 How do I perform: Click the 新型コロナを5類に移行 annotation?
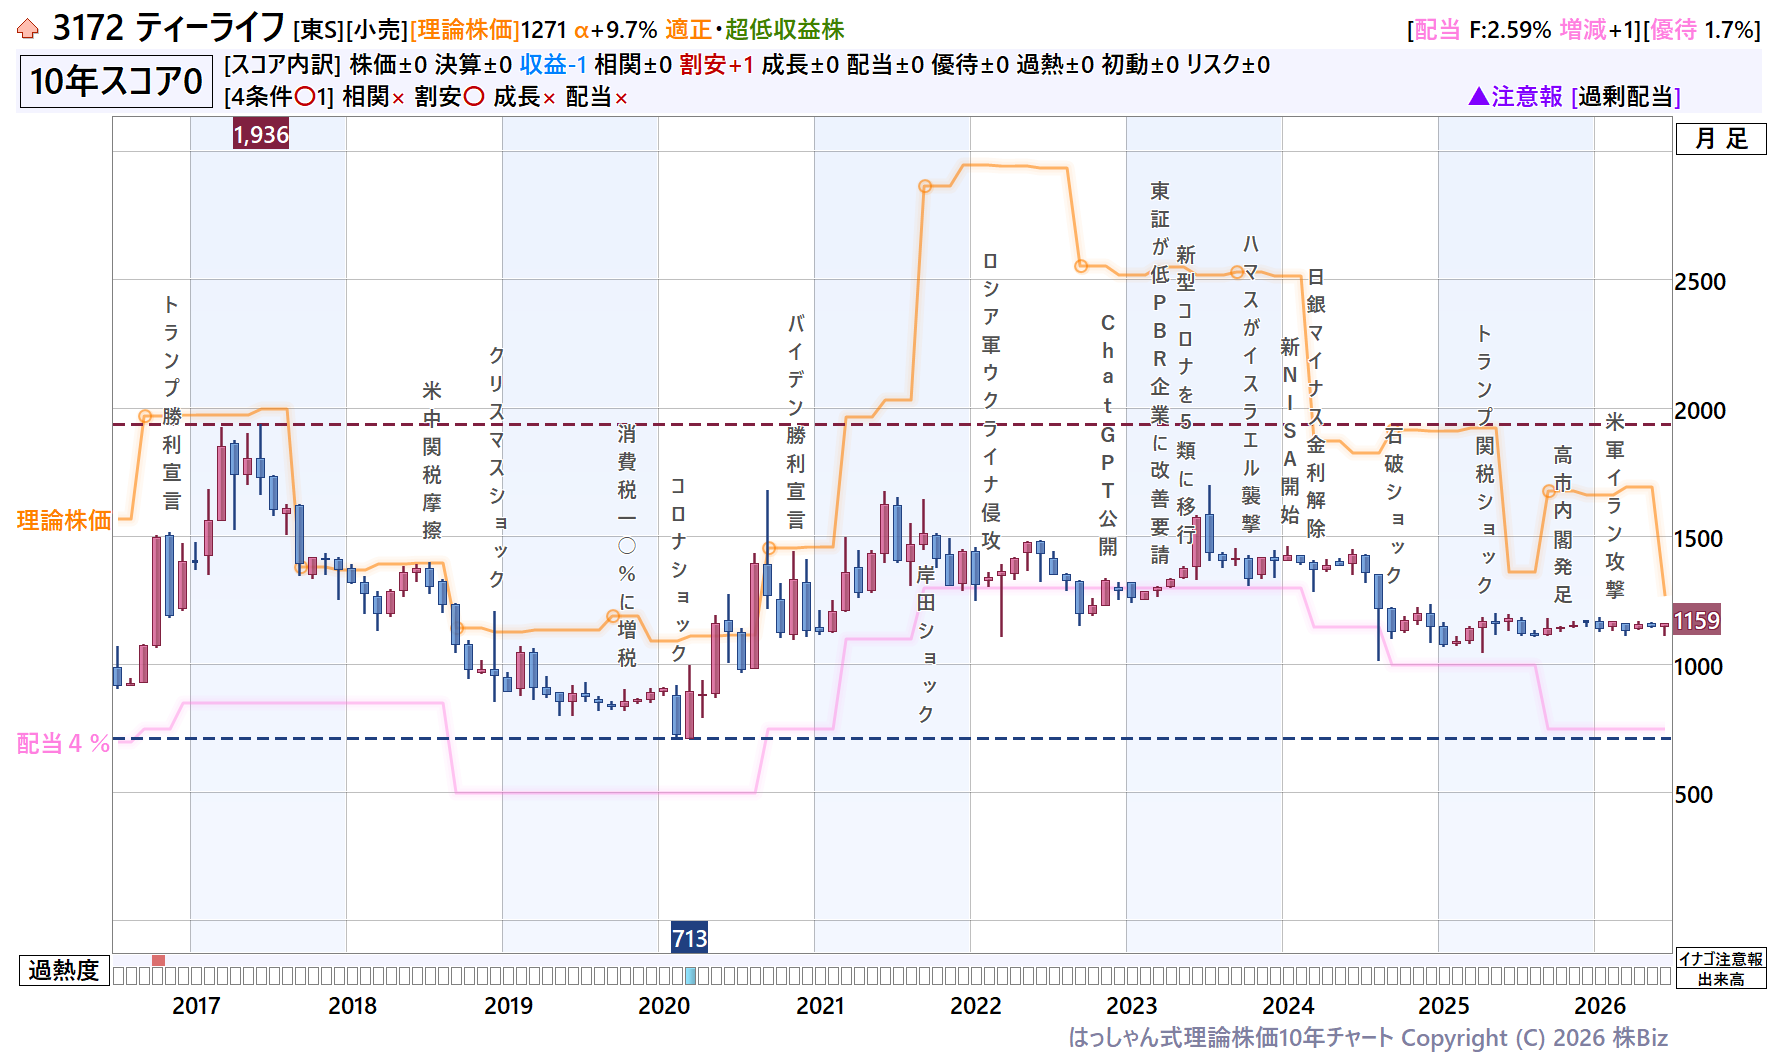coord(1185,394)
